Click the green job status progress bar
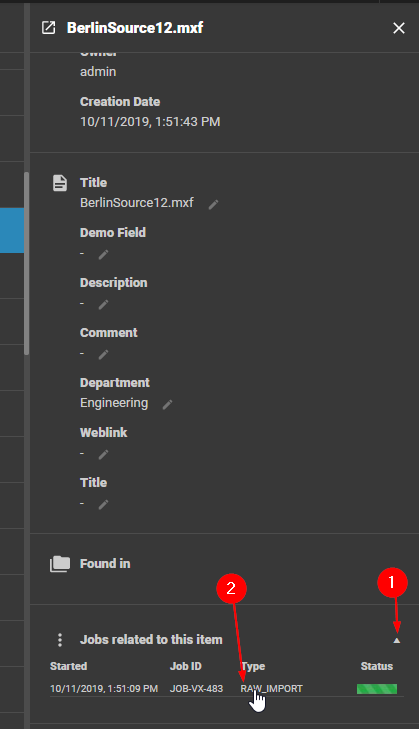The height and width of the screenshot is (729, 419). click(377, 689)
